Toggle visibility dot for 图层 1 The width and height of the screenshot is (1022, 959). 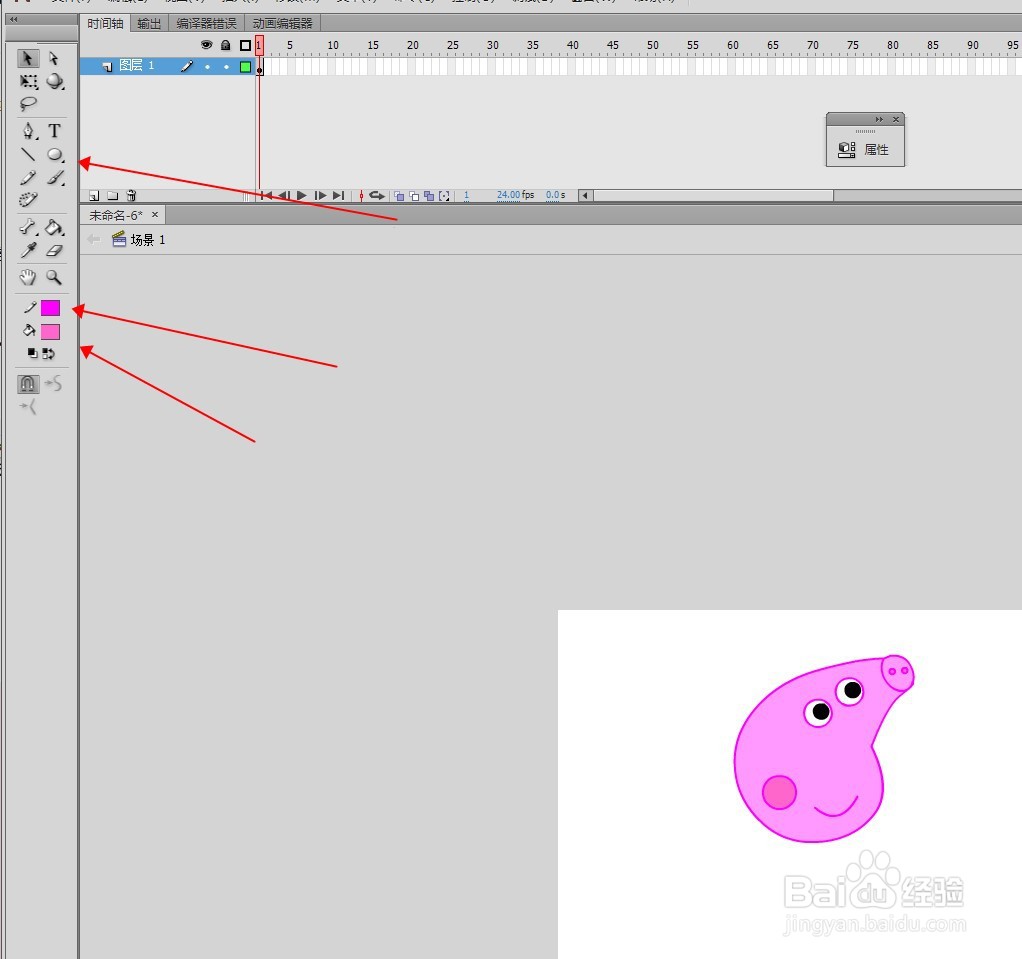207,66
